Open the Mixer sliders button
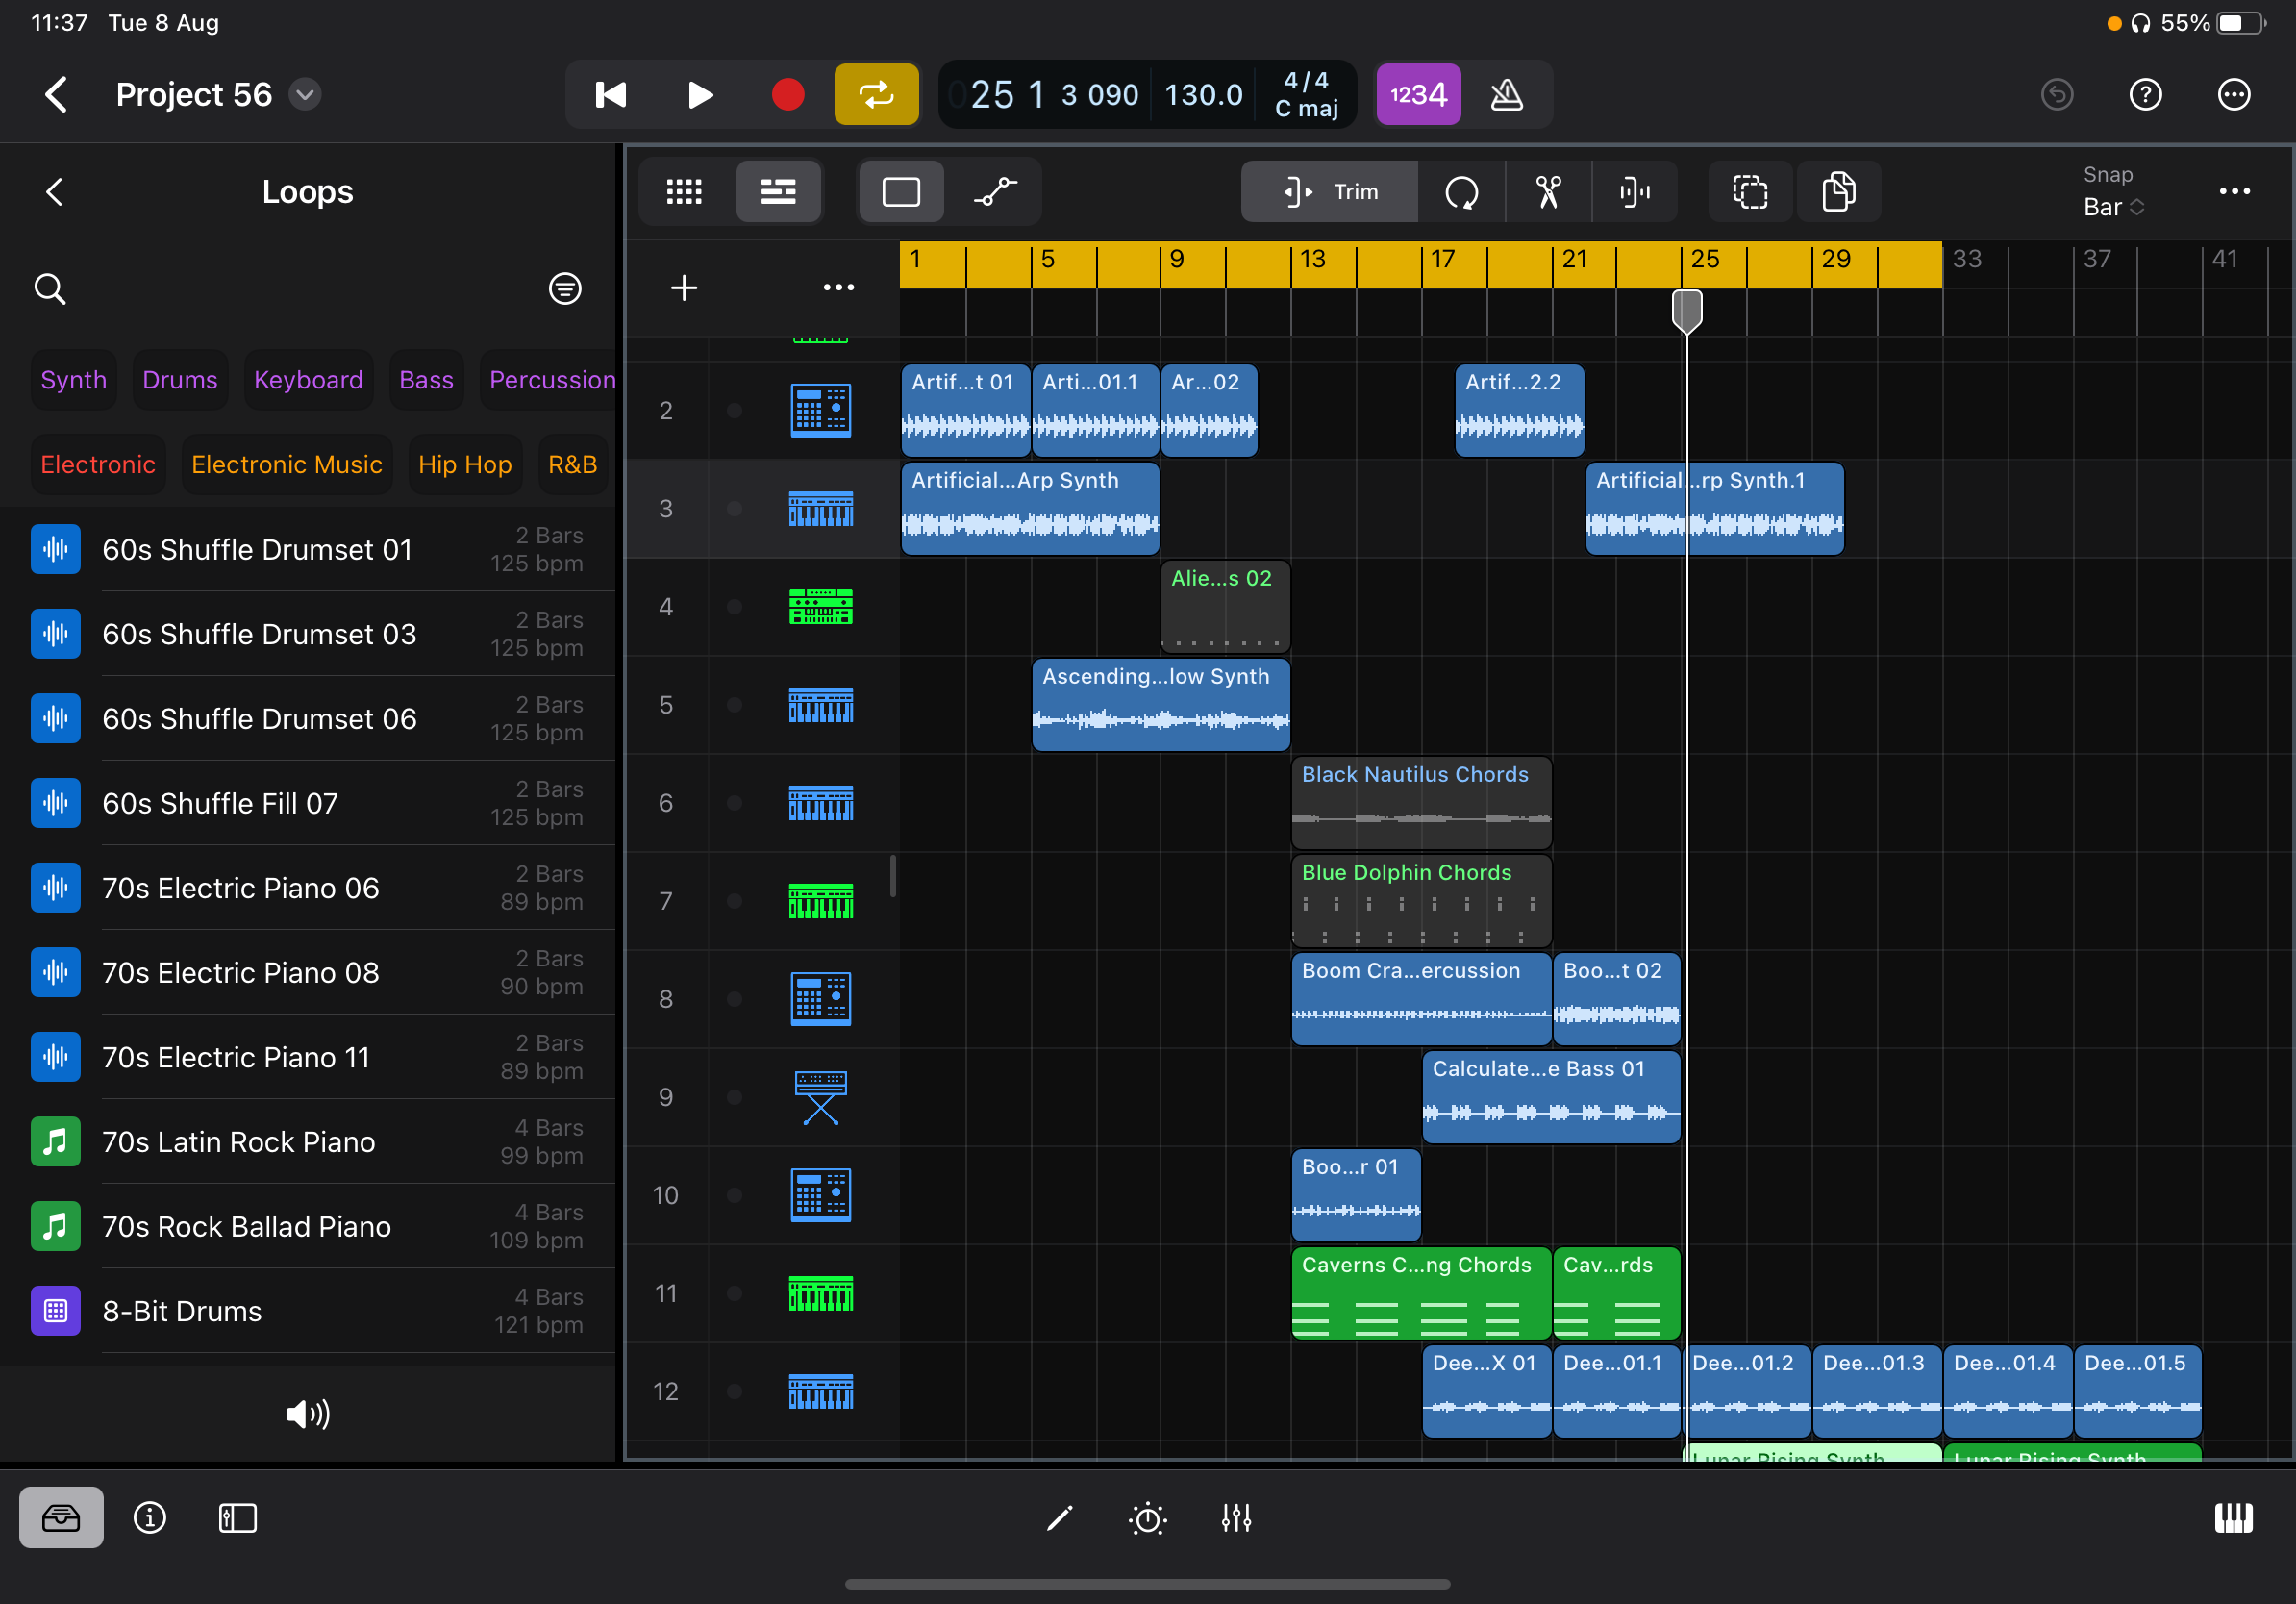This screenshot has width=2296, height=1604. (1236, 1518)
